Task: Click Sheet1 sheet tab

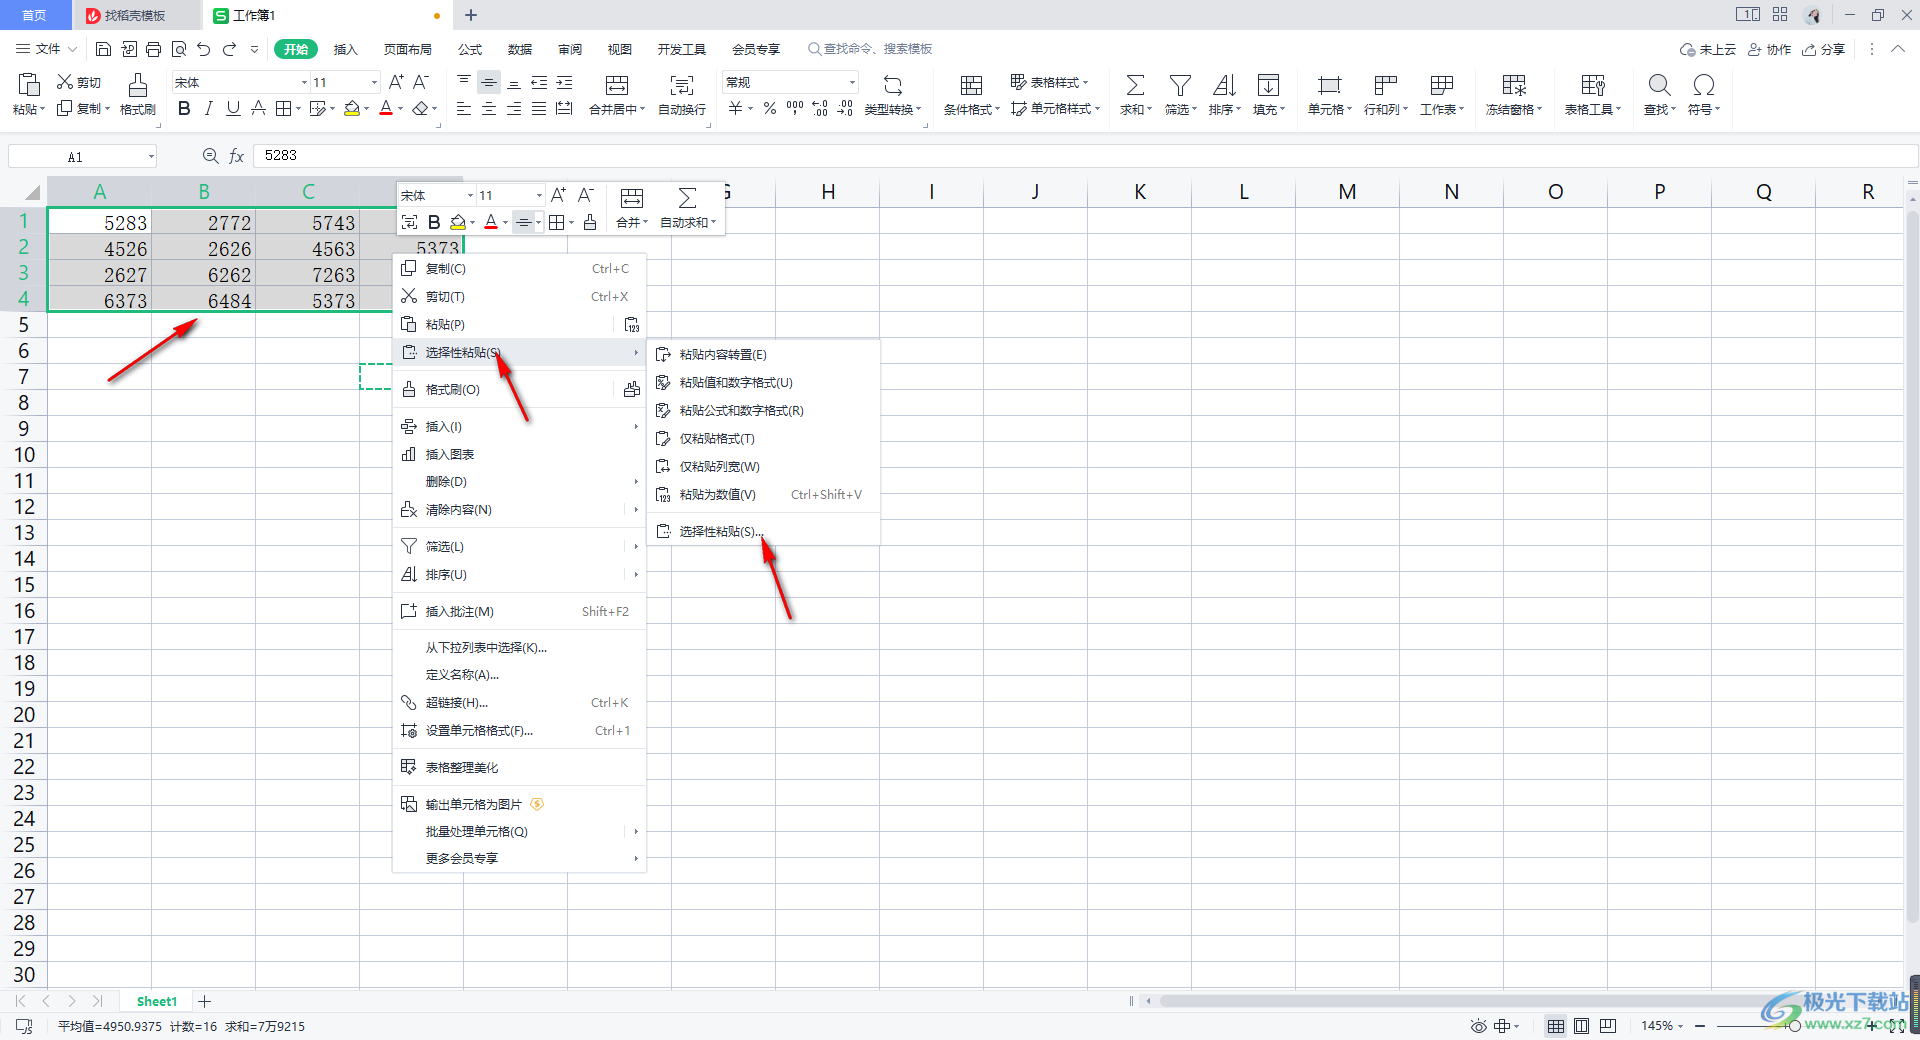Action: 156,1001
